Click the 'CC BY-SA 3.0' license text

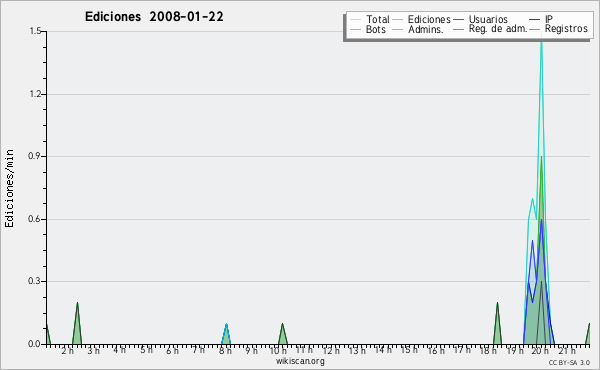(569, 362)
